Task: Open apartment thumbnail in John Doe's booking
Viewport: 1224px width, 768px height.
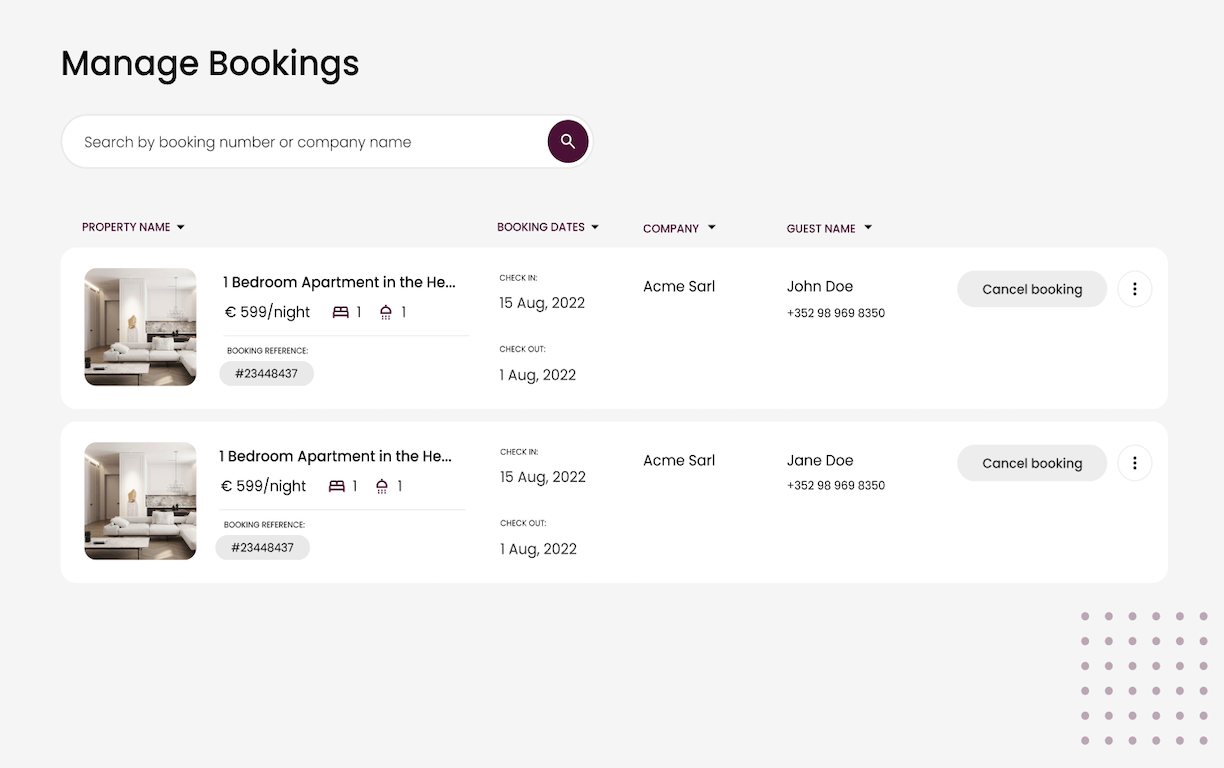Action: tap(140, 327)
